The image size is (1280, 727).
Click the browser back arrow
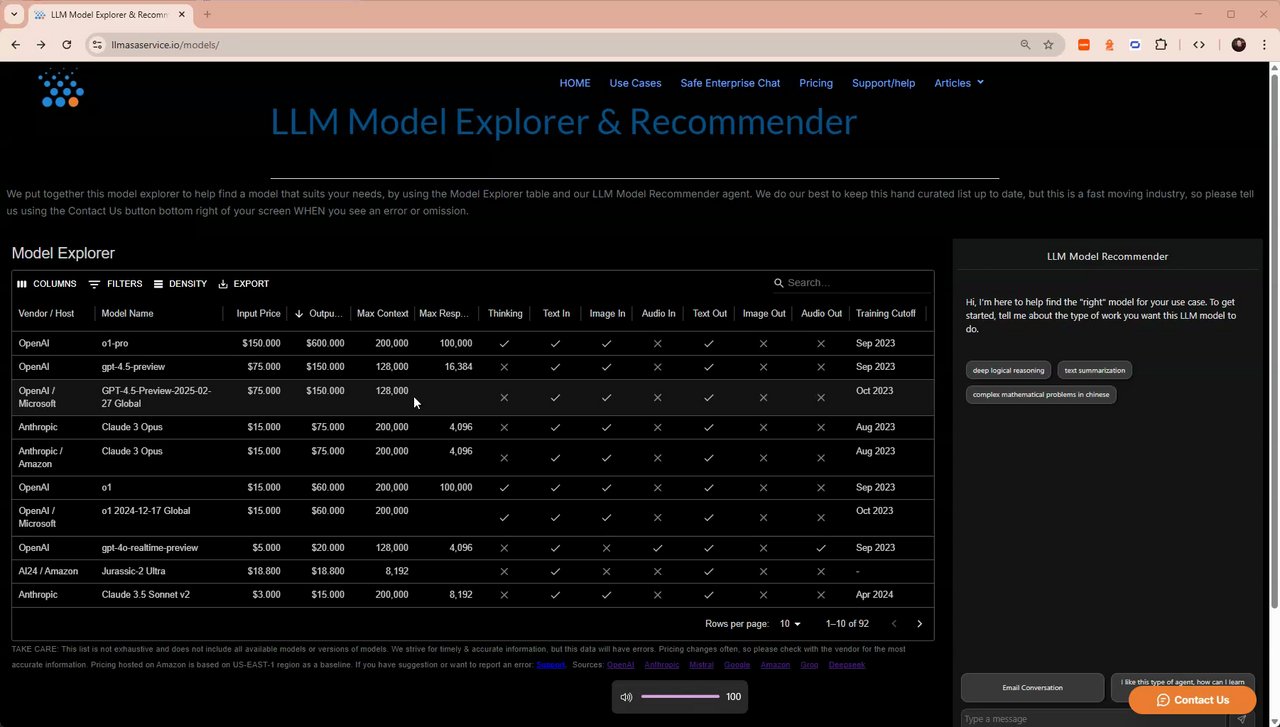tap(15, 45)
